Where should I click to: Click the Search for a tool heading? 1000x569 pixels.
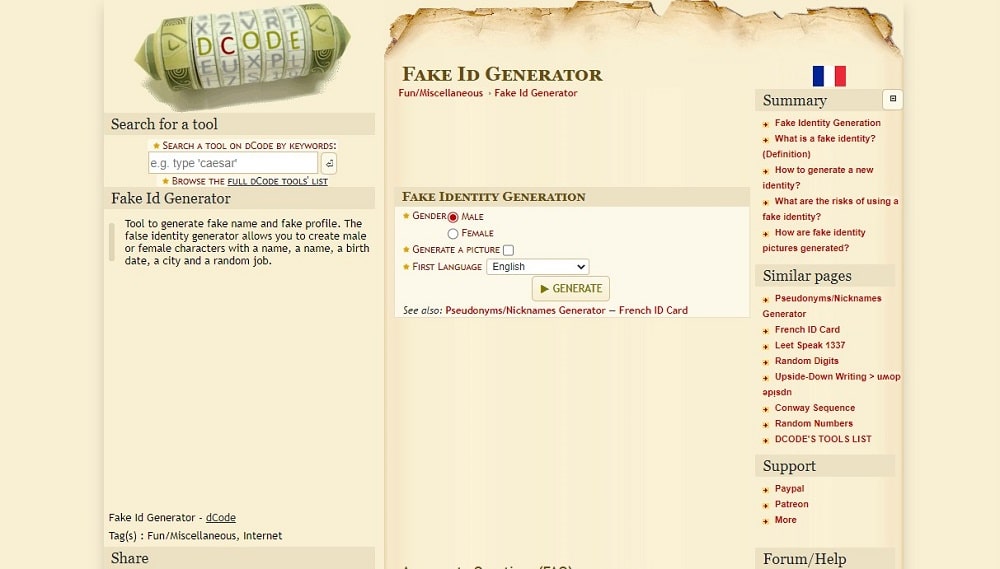click(x=164, y=124)
